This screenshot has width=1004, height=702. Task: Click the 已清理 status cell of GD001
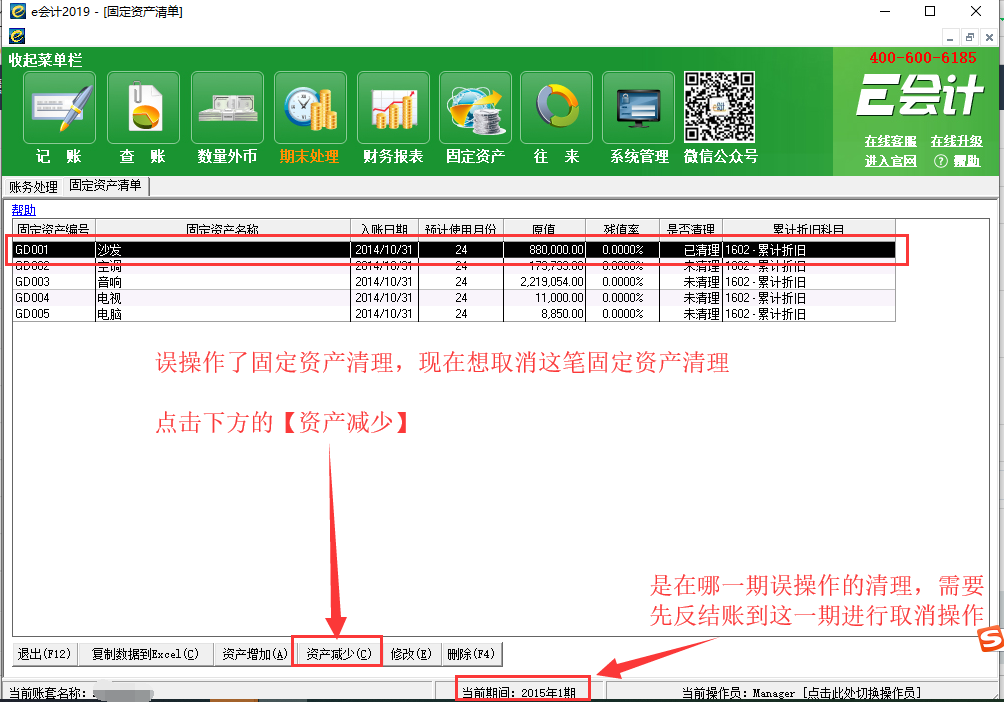pyautogui.click(x=691, y=250)
